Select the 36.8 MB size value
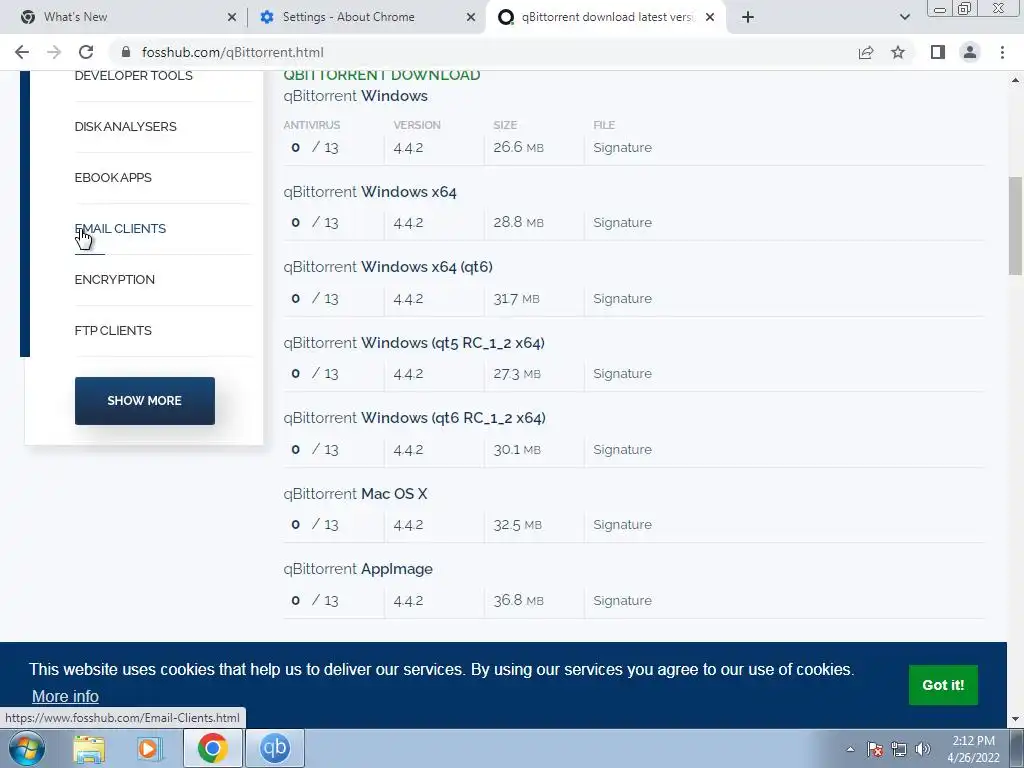 518,600
